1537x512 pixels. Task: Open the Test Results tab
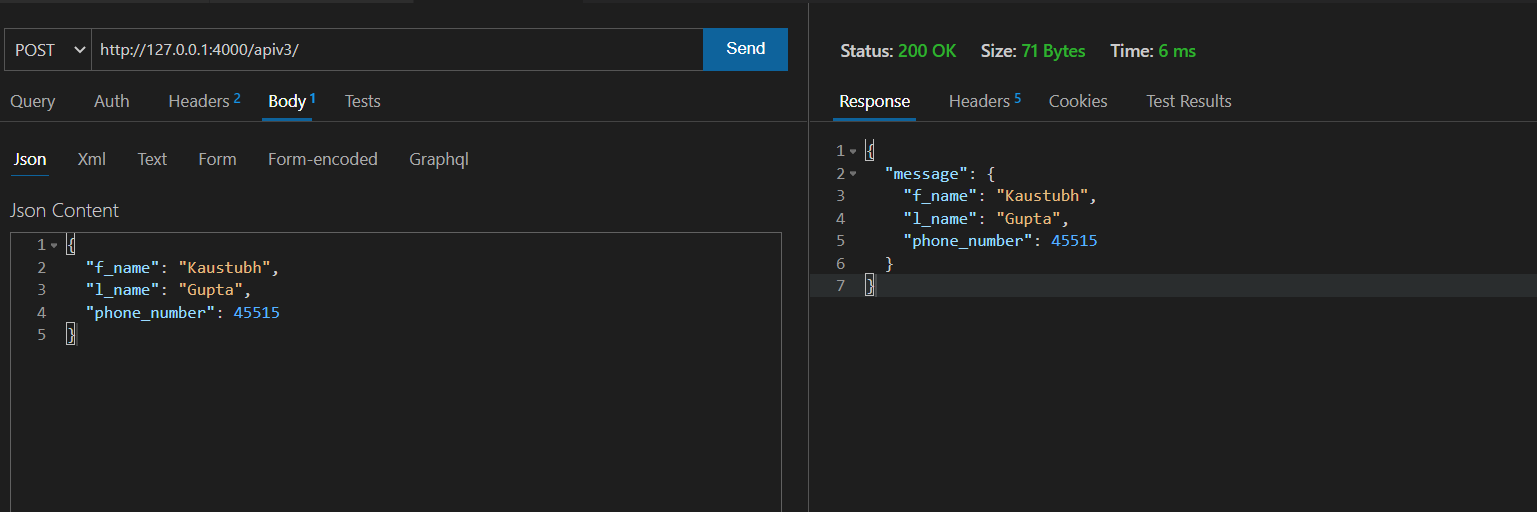coord(1189,101)
